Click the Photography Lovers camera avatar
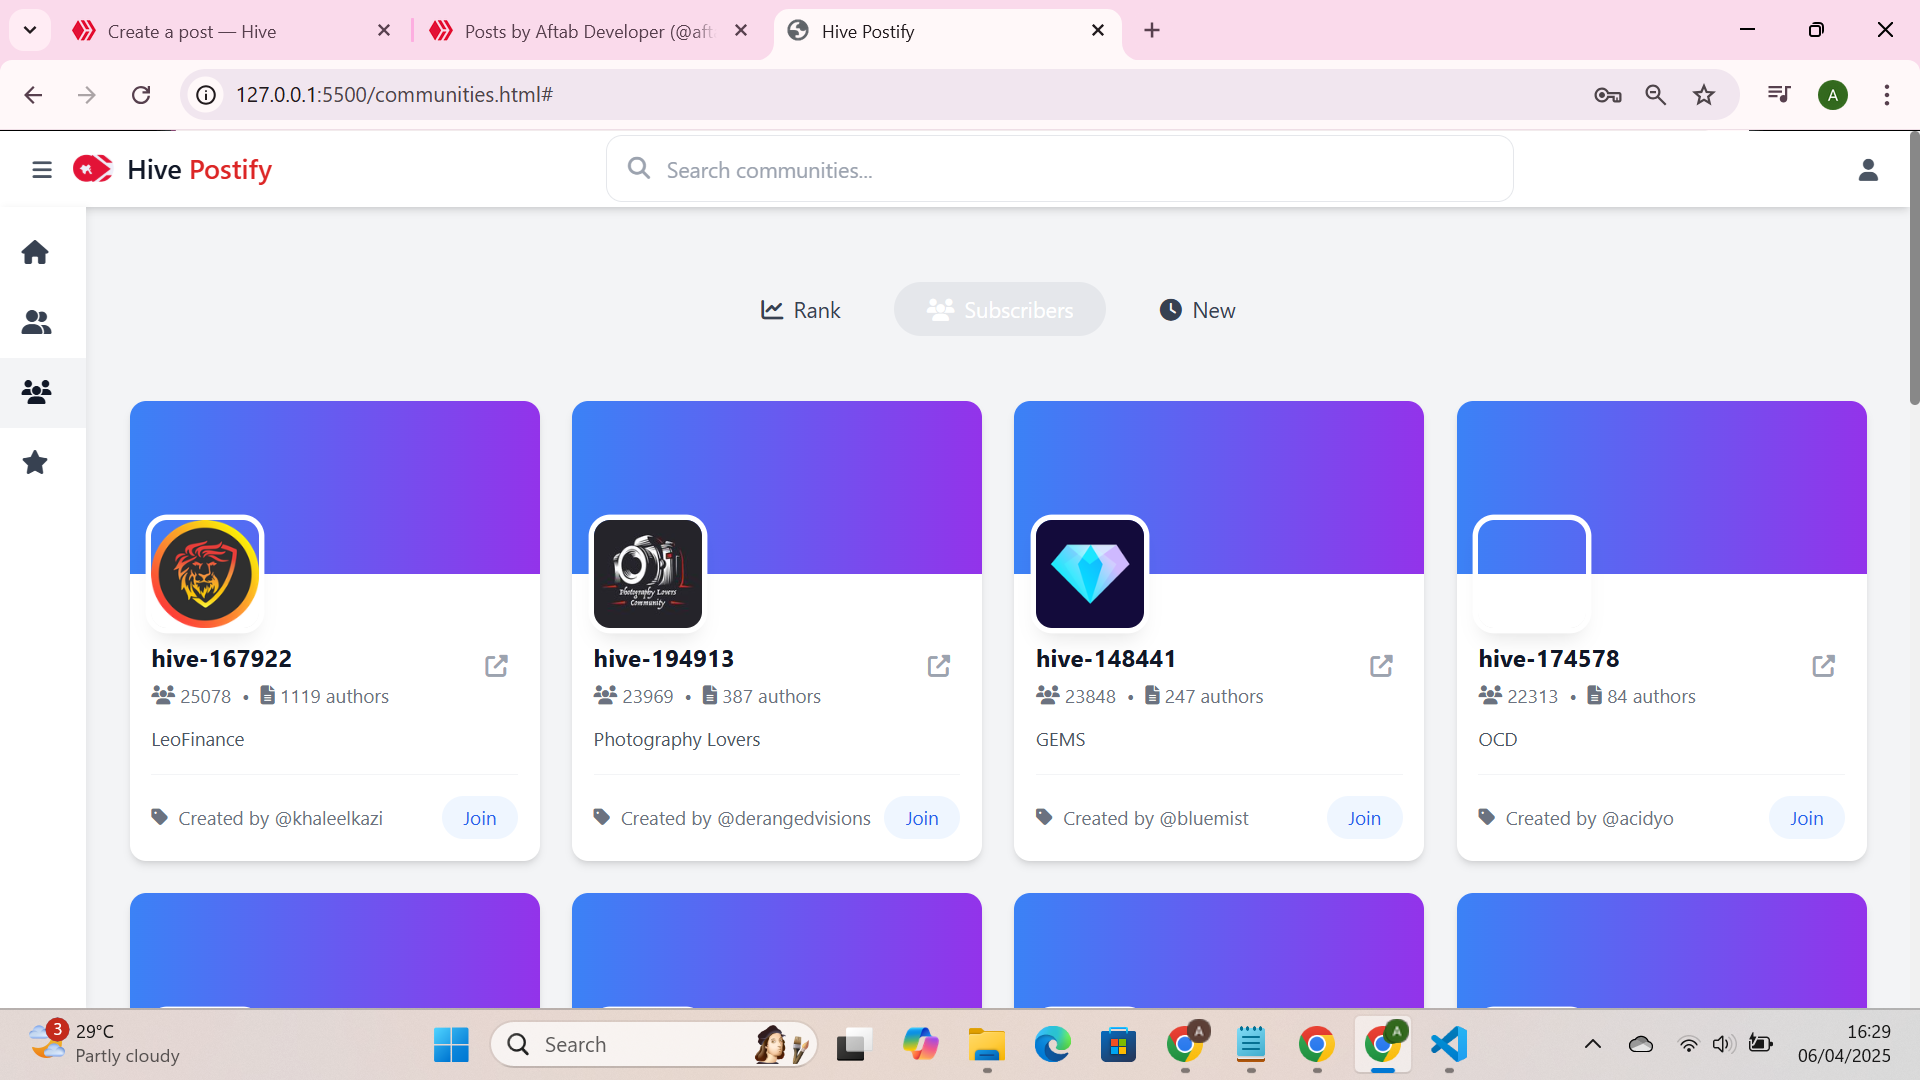The image size is (1920, 1080). pos(648,574)
